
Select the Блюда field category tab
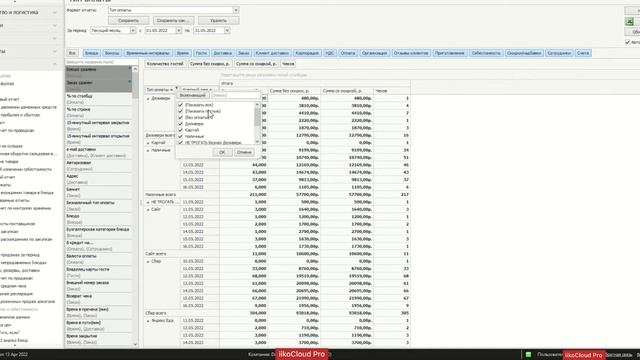(x=91, y=53)
